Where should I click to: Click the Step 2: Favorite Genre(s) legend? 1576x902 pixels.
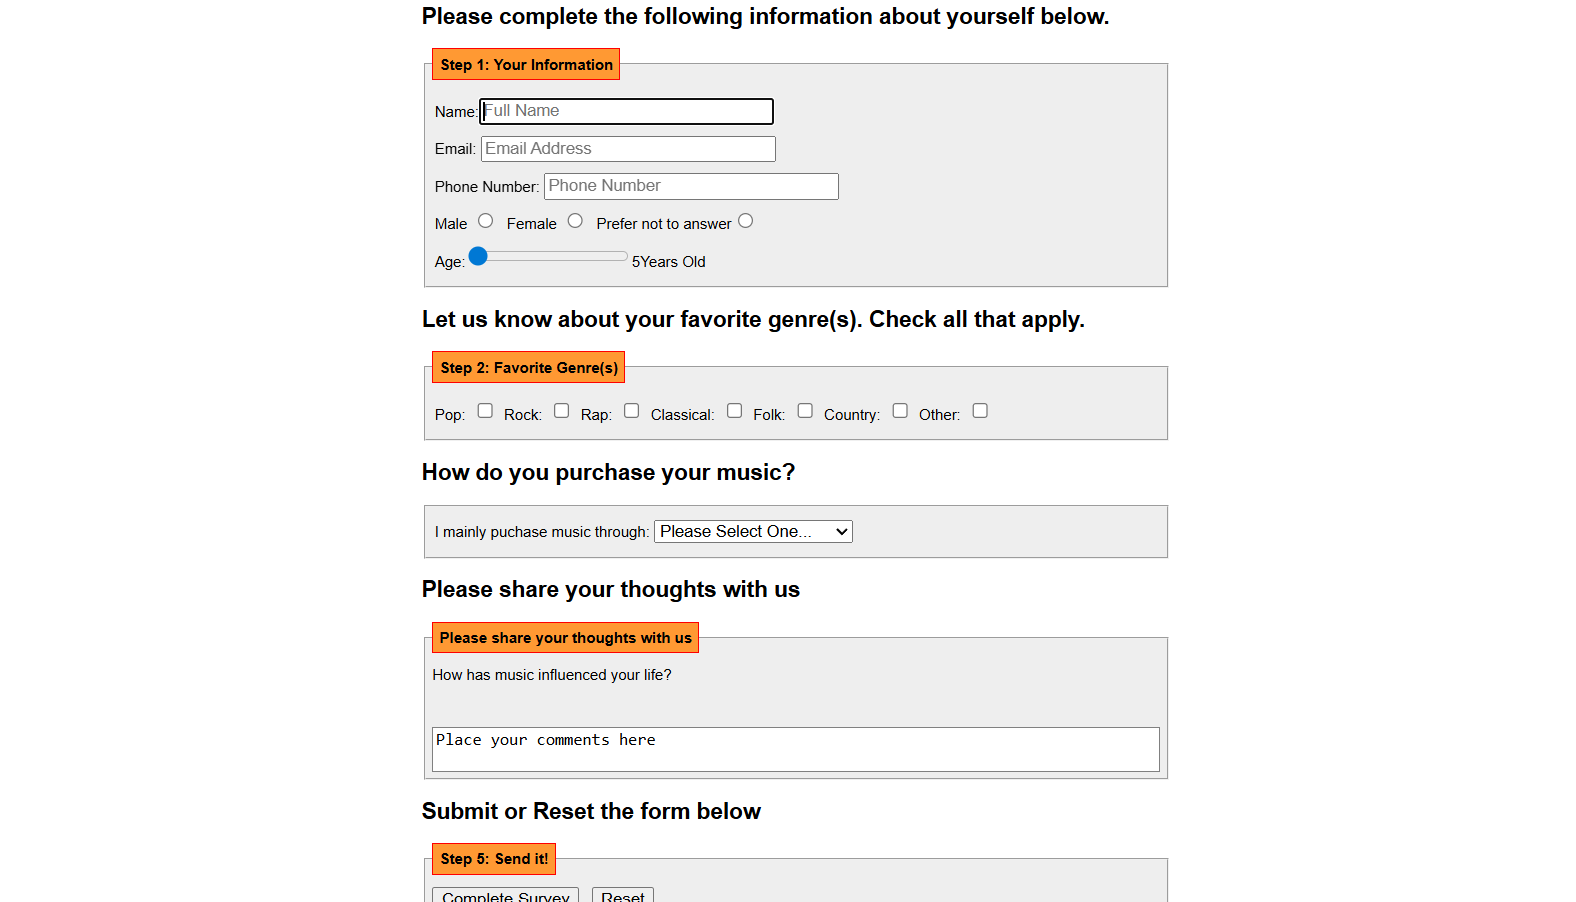pos(528,368)
